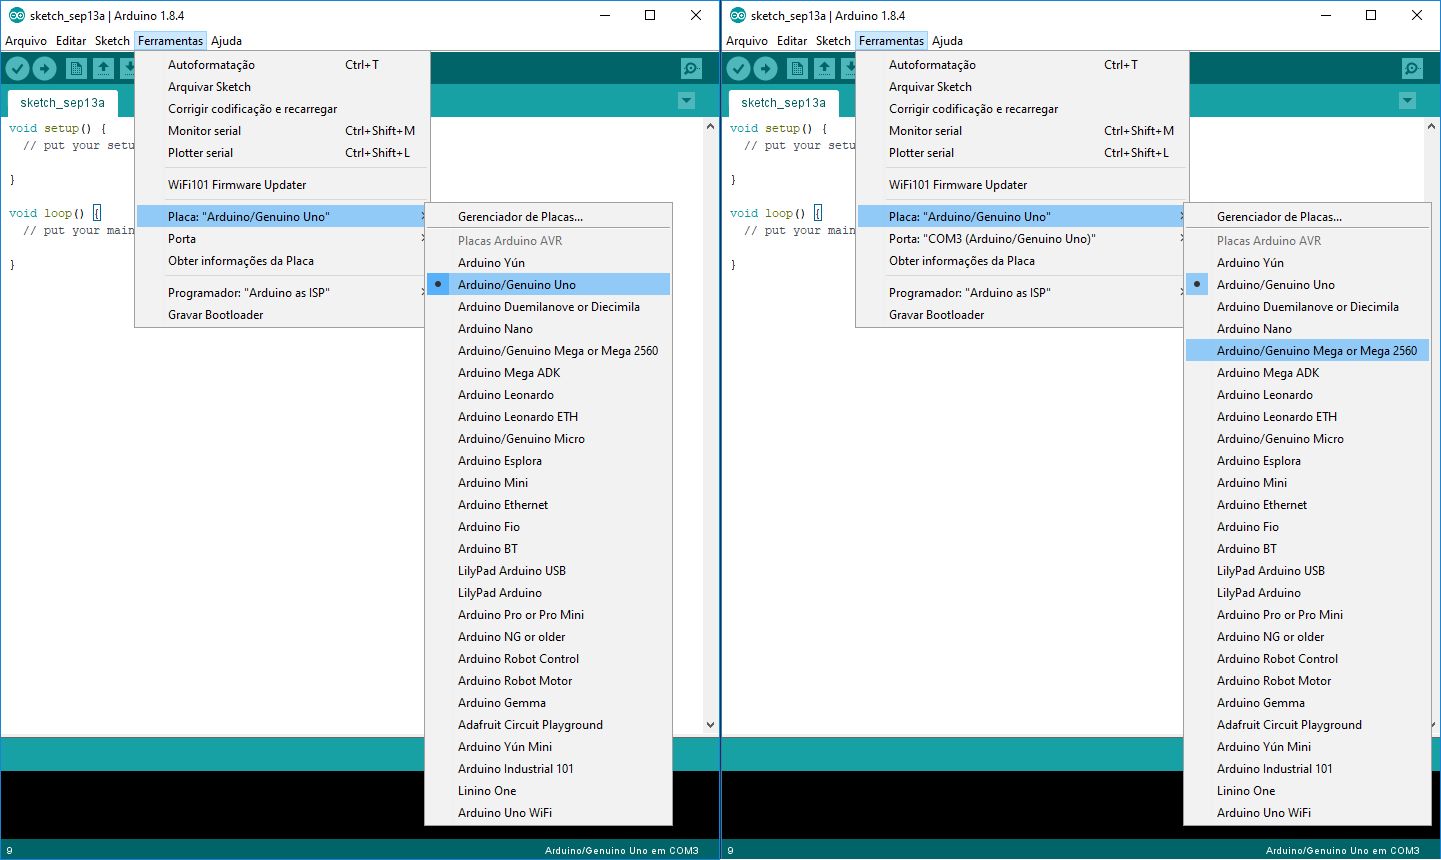Click status text "Arduino/Genuino Uno em COM3" in left window
This screenshot has height=860, width=1441.
622,851
